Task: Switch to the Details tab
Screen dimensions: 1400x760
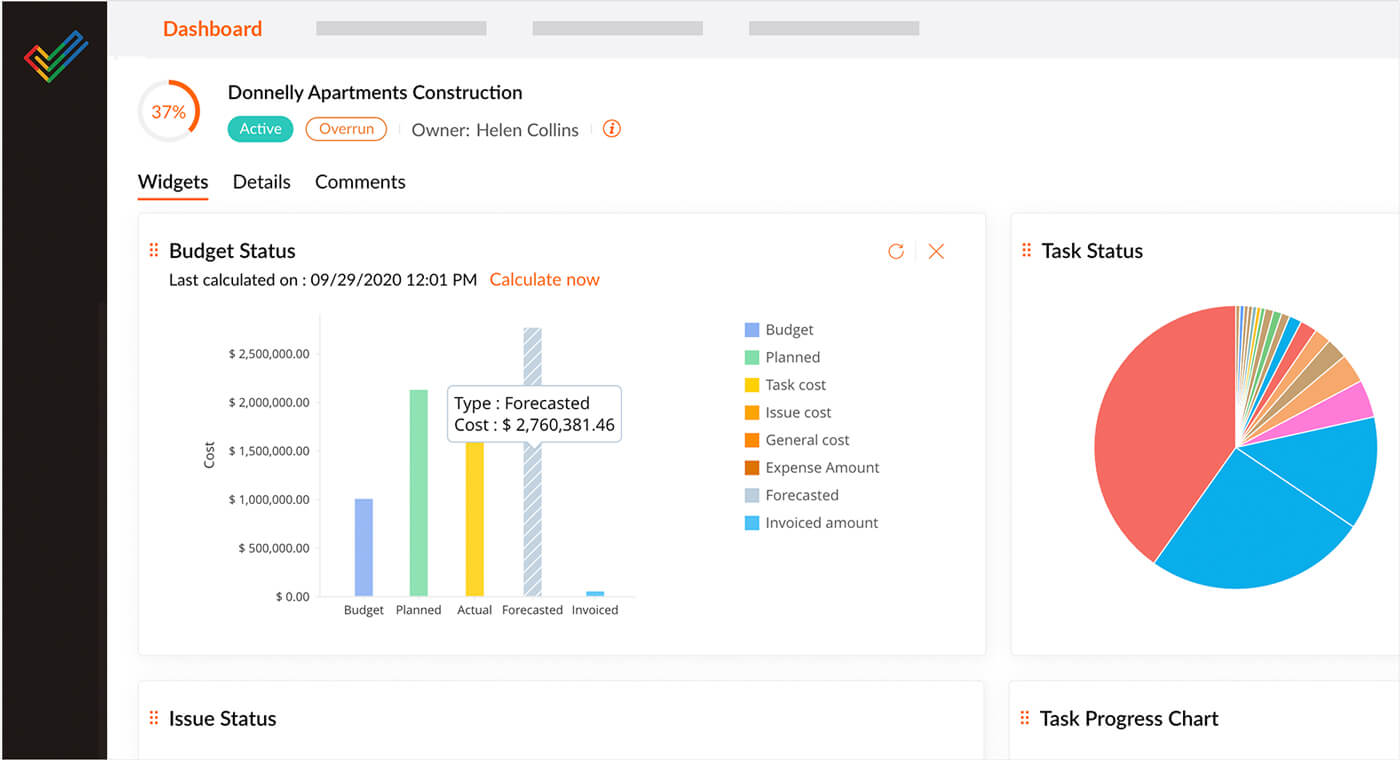Action: 261,182
